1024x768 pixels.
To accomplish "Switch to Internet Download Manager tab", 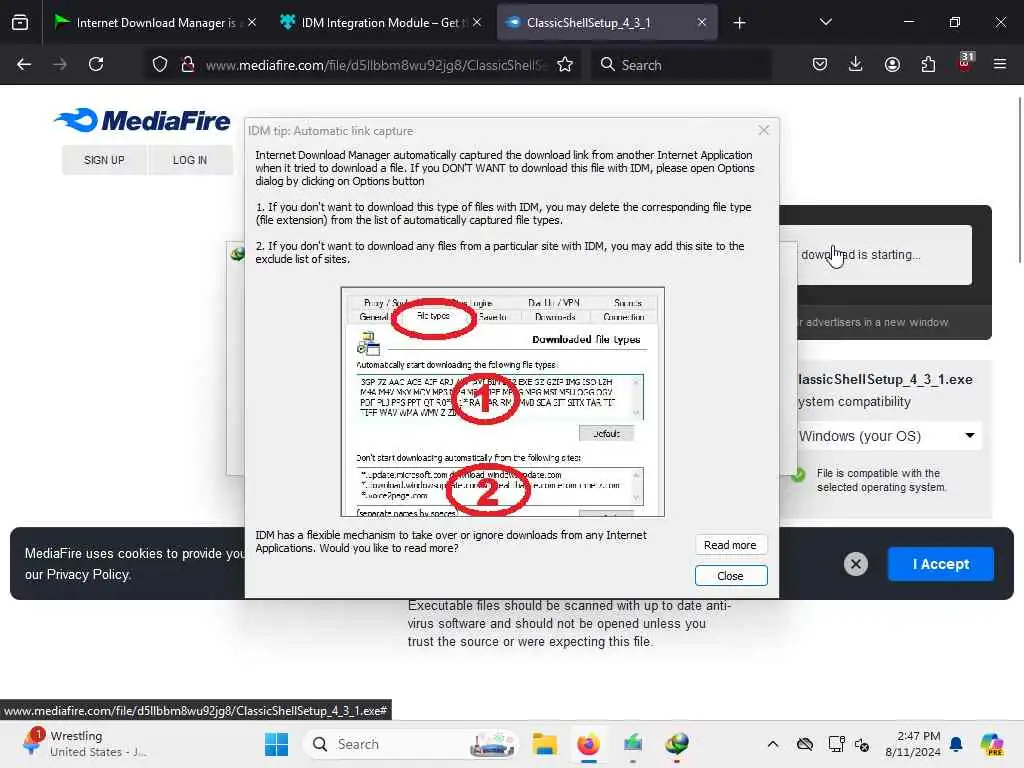I will [155, 23].
